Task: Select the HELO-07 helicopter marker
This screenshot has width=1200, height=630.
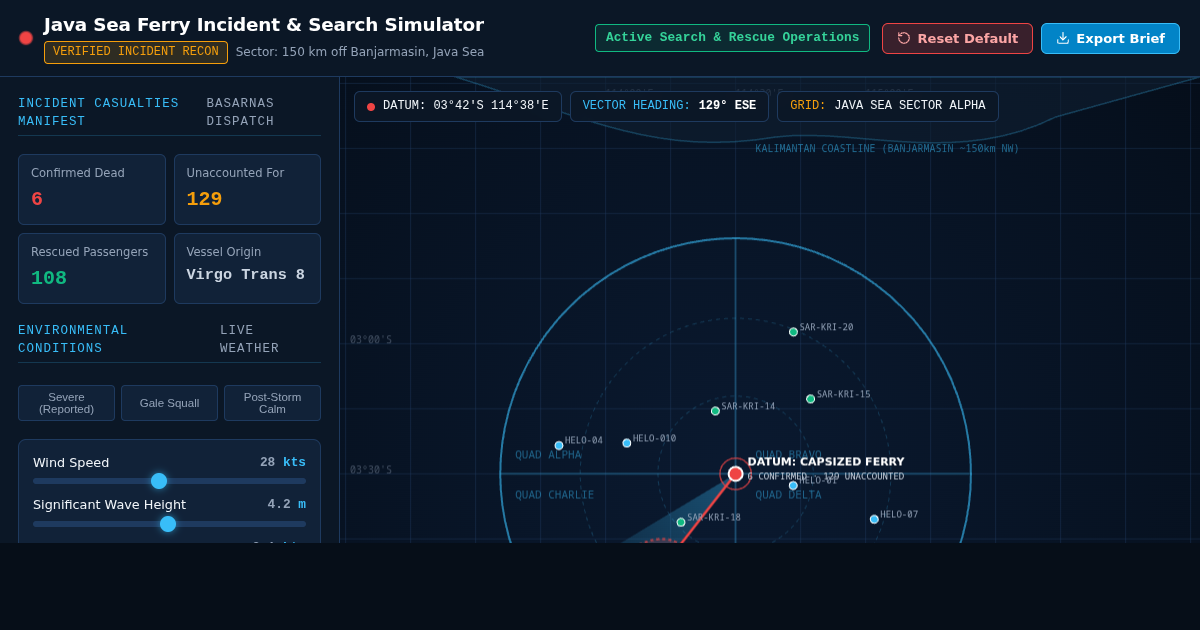Action: coord(874,519)
